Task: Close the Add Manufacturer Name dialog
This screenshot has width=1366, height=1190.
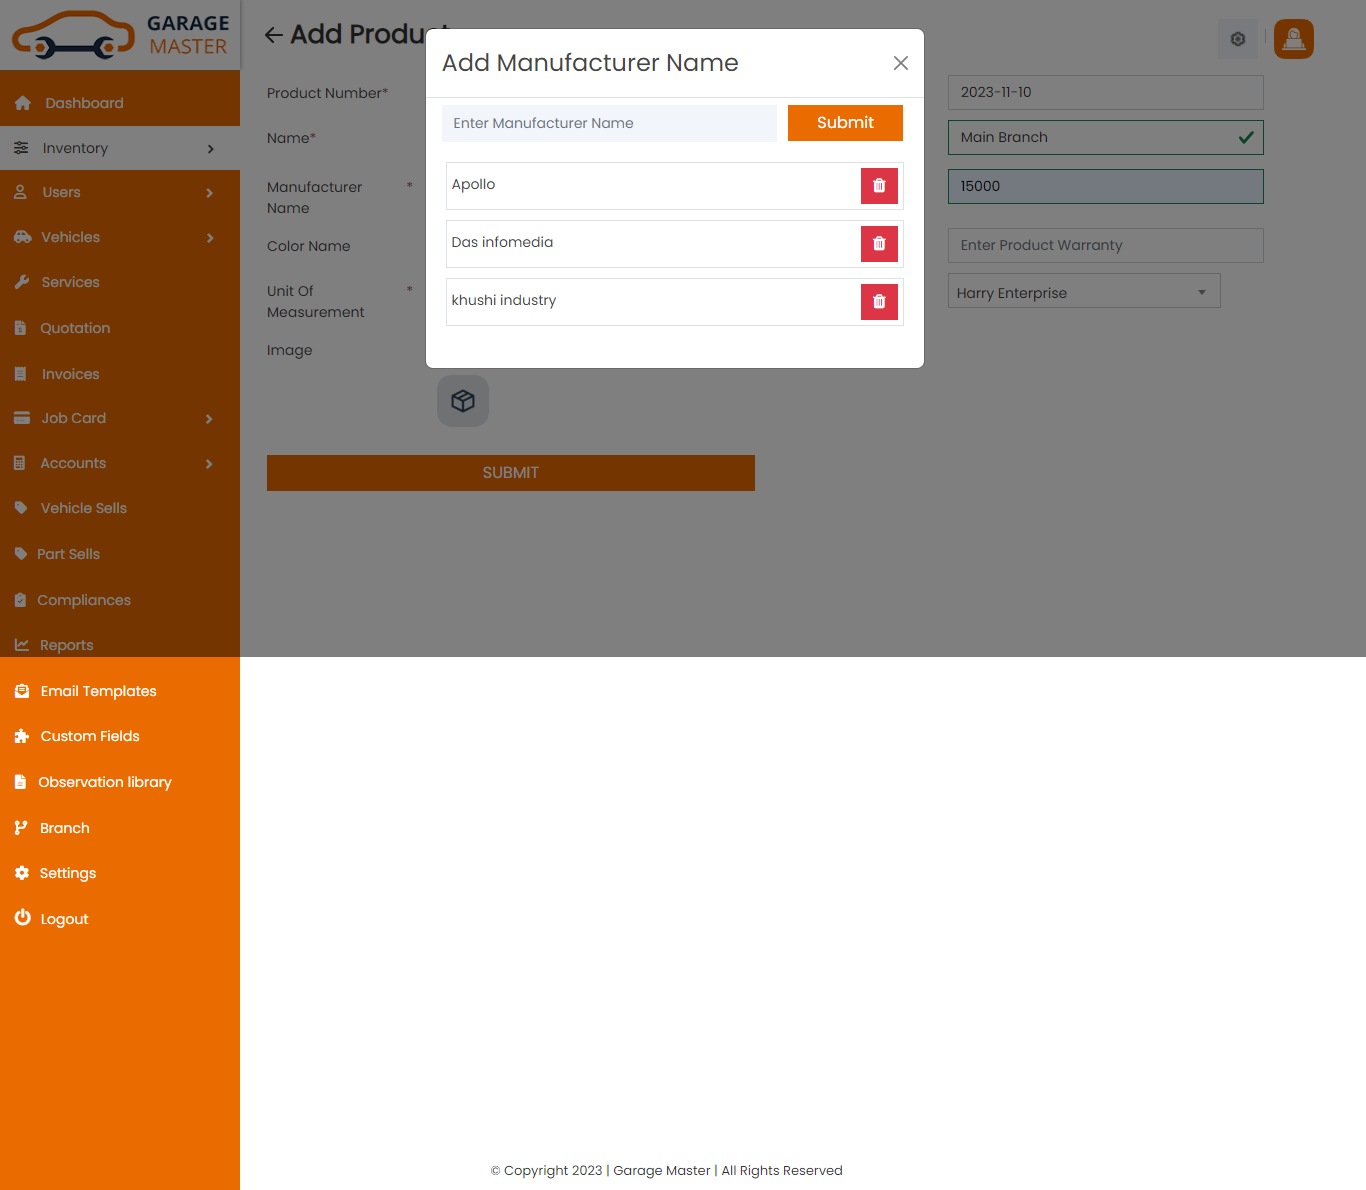Action: pyautogui.click(x=900, y=63)
